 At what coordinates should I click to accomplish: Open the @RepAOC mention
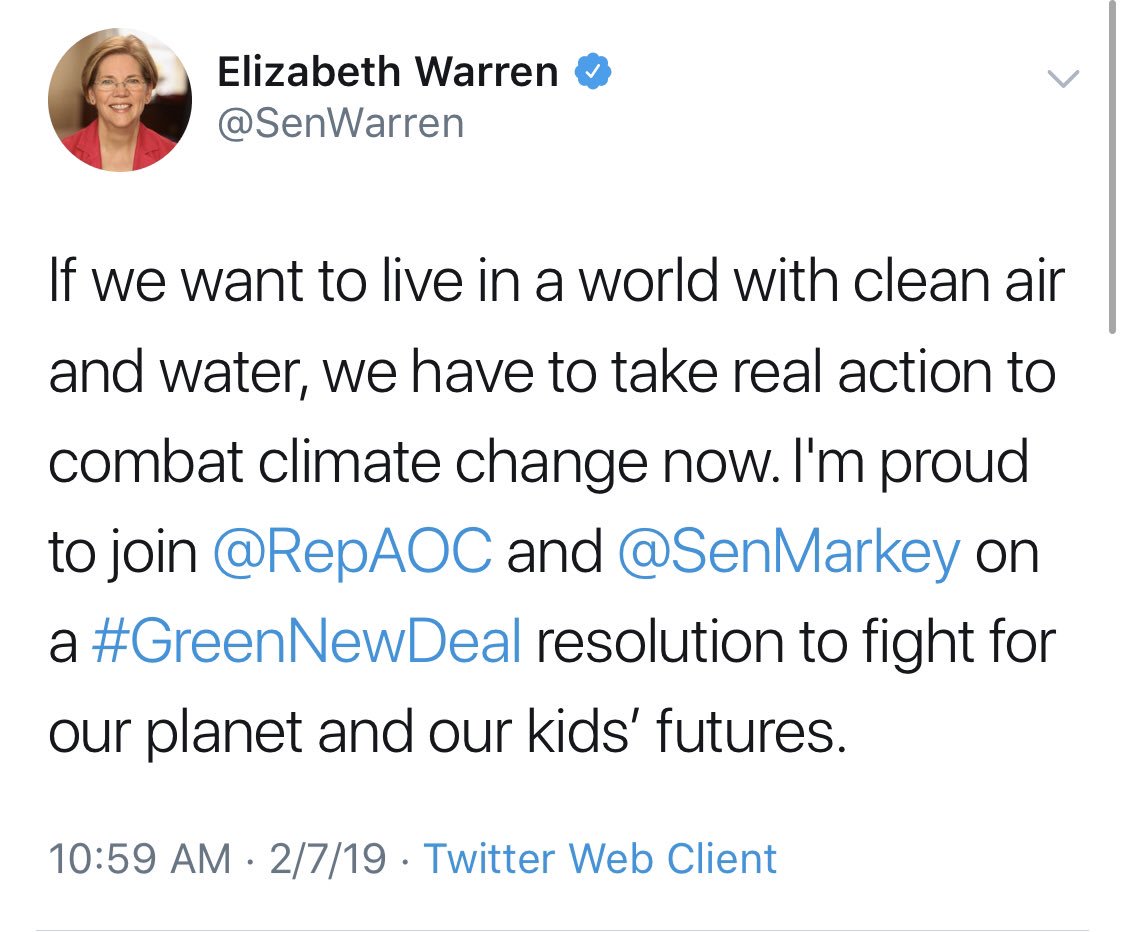(x=352, y=552)
